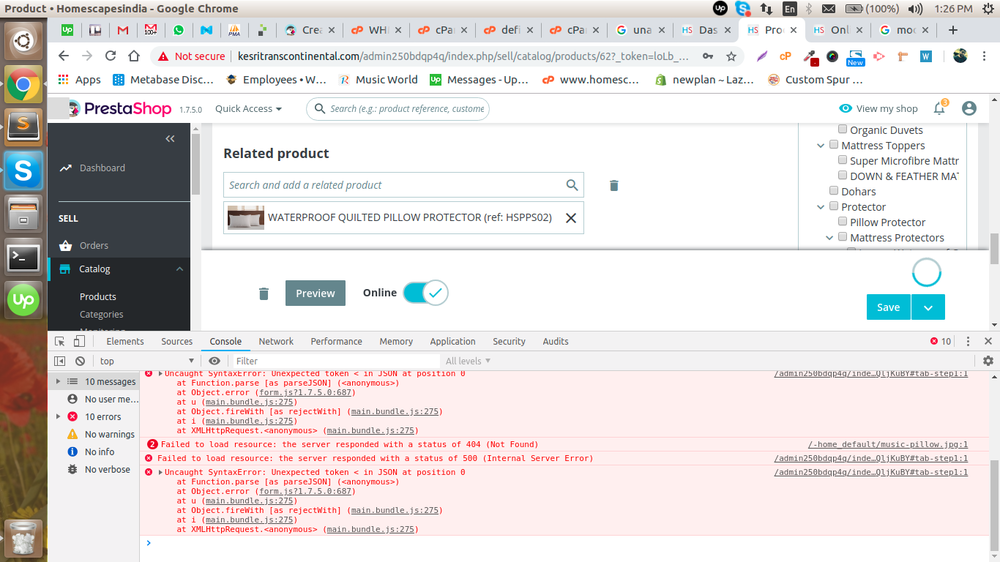The width and height of the screenshot is (1000, 562).
Task: Open the Quick Access dropdown
Action: pyautogui.click(x=248, y=108)
